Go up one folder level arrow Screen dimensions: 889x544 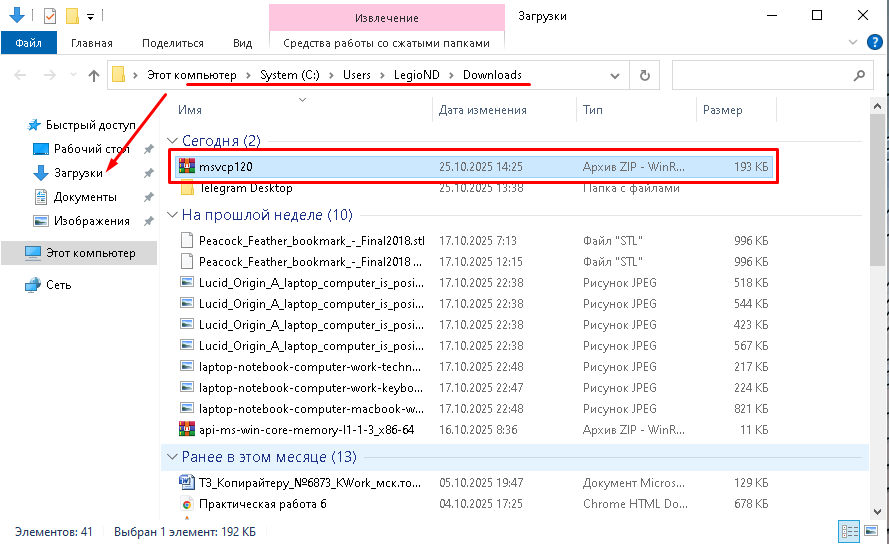point(94,75)
